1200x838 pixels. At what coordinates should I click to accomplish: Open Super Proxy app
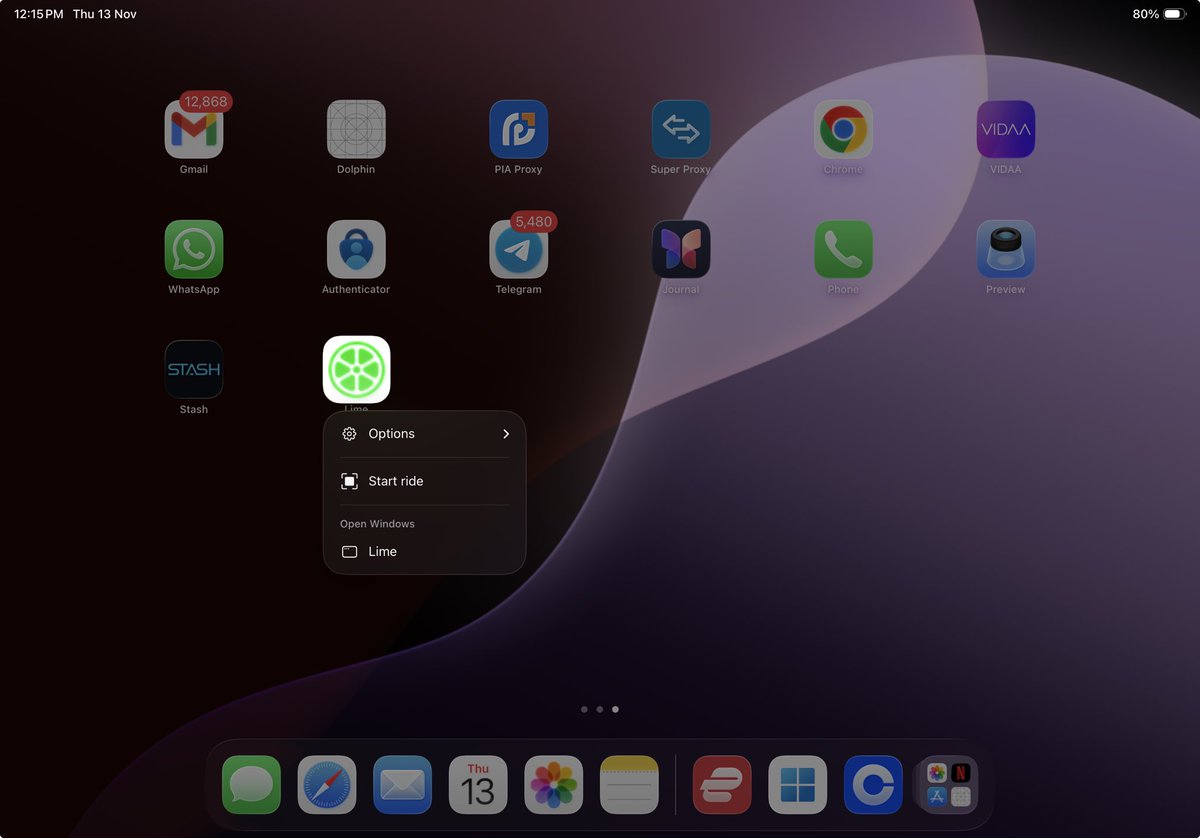pyautogui.click(x=681, y=129)
